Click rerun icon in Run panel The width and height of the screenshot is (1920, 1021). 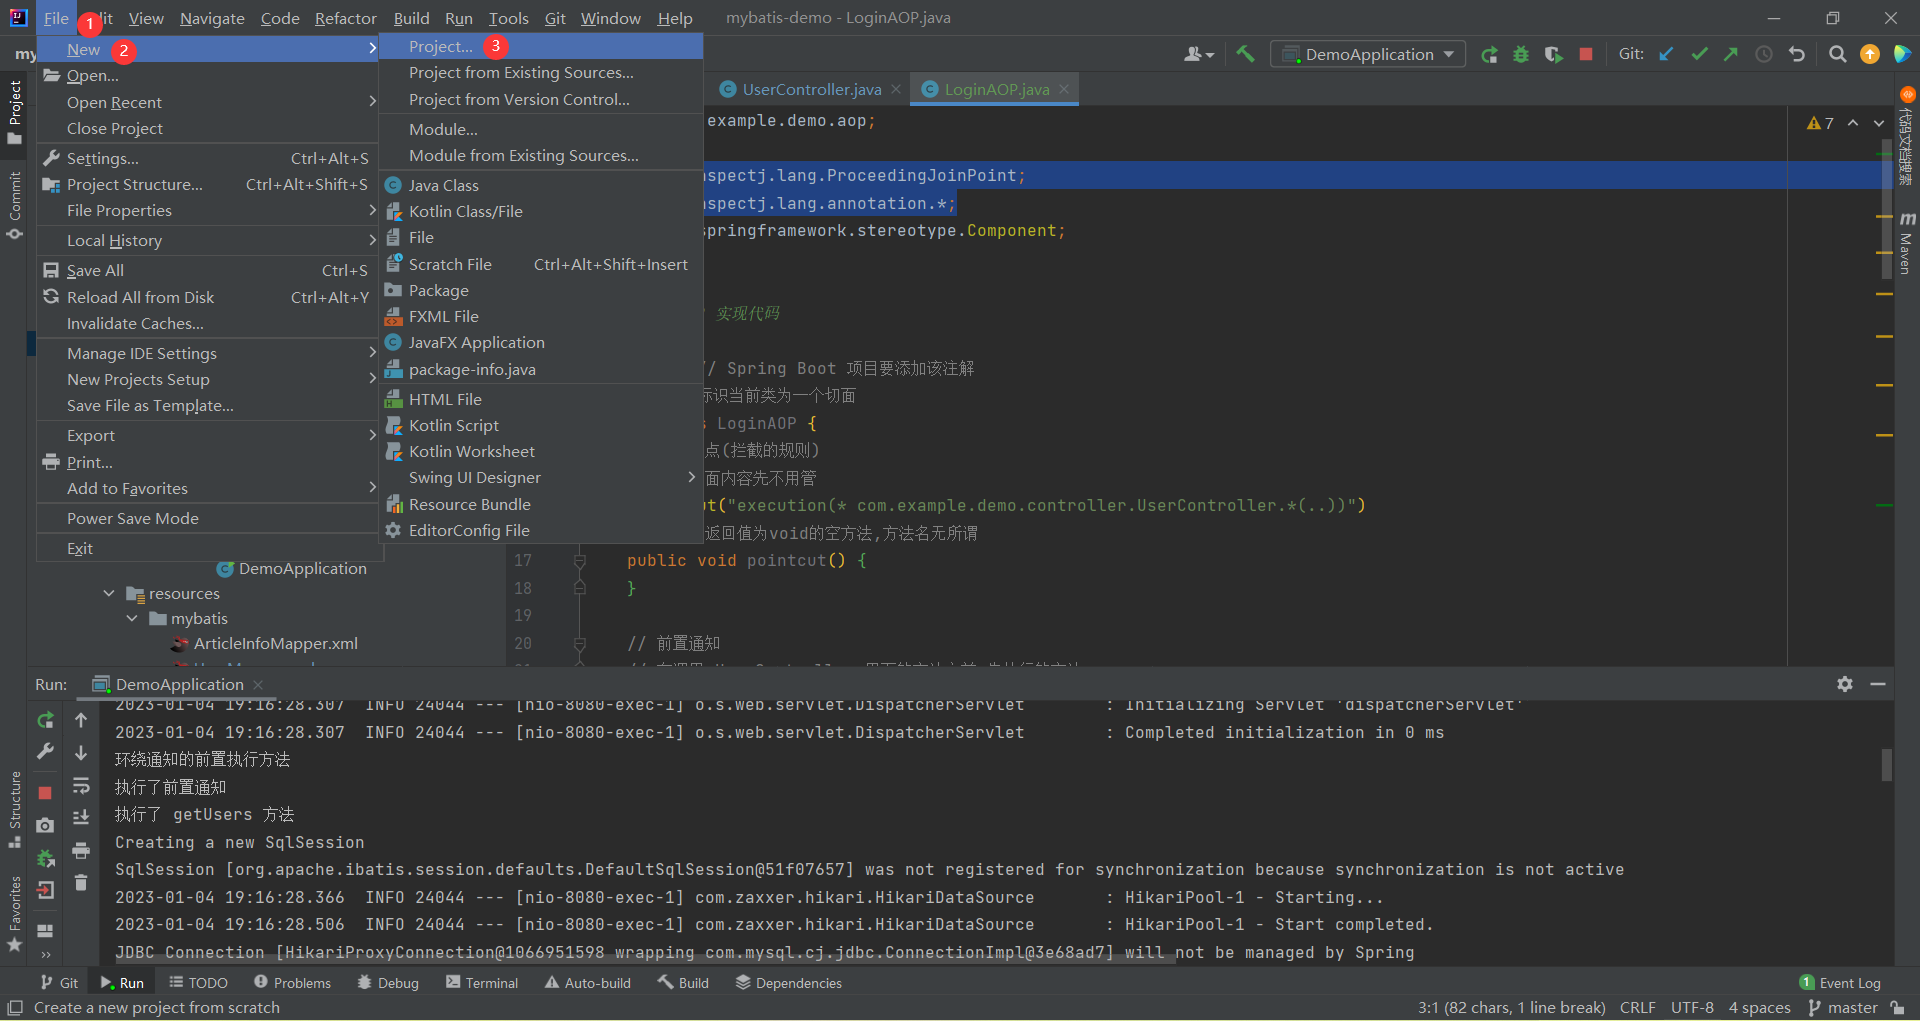tap(45, 720)
